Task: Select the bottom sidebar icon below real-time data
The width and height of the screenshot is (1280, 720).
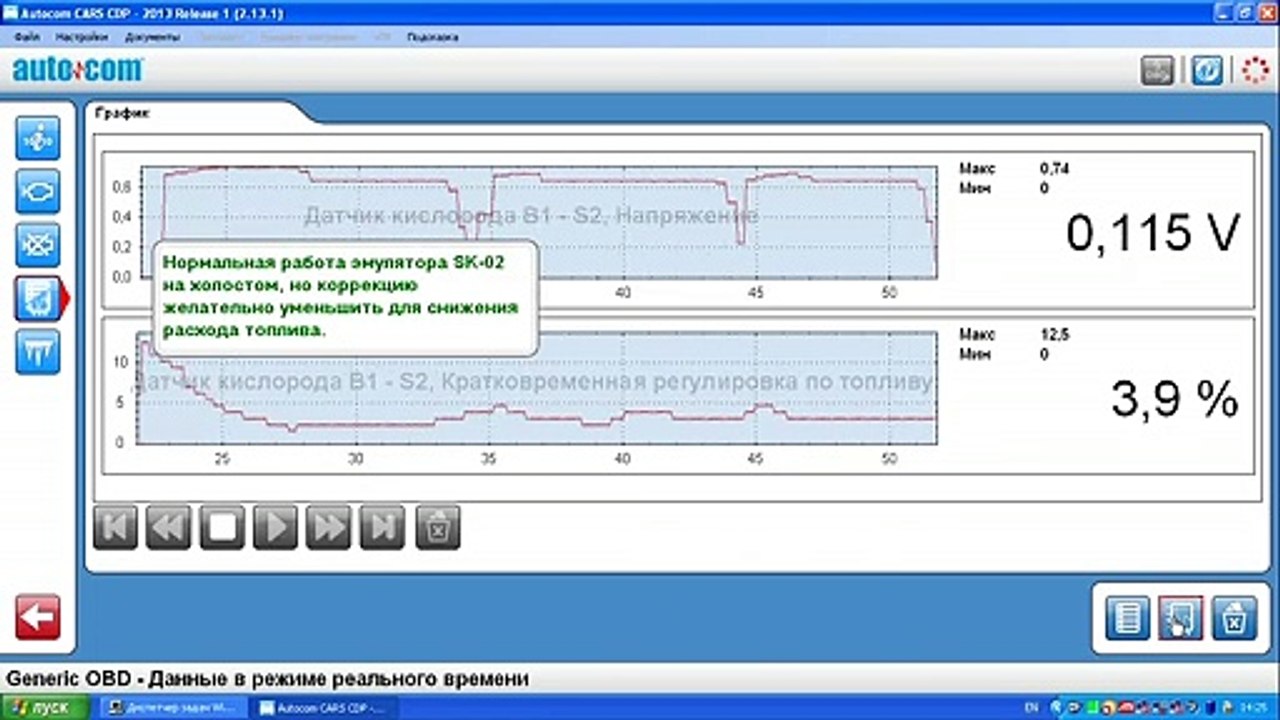Action: [38, 352]
